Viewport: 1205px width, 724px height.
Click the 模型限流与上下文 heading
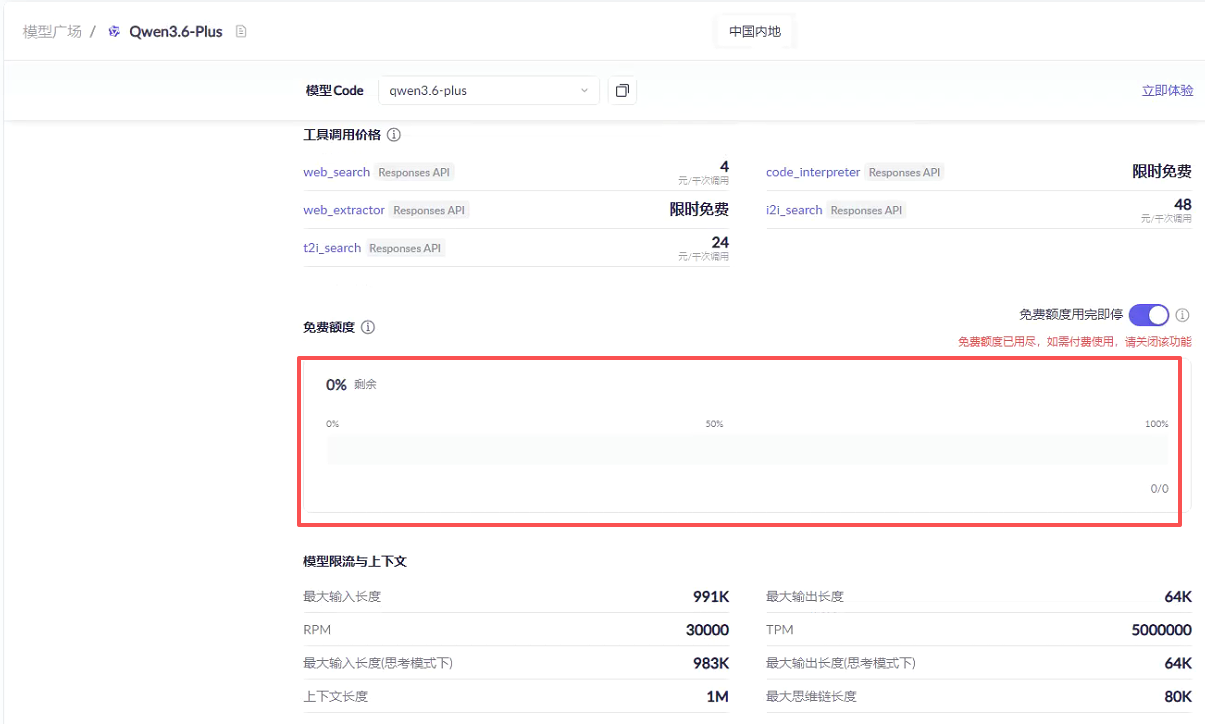pyautogui.click(x=355, y=562)
